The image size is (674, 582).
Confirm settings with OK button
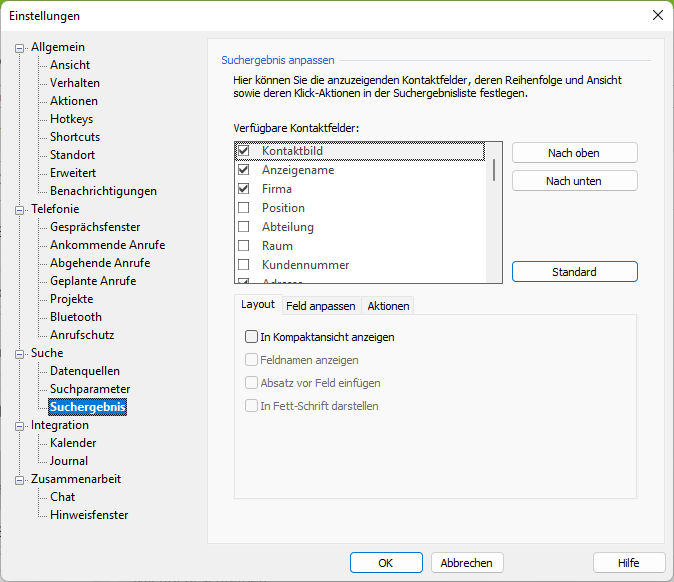385,562
